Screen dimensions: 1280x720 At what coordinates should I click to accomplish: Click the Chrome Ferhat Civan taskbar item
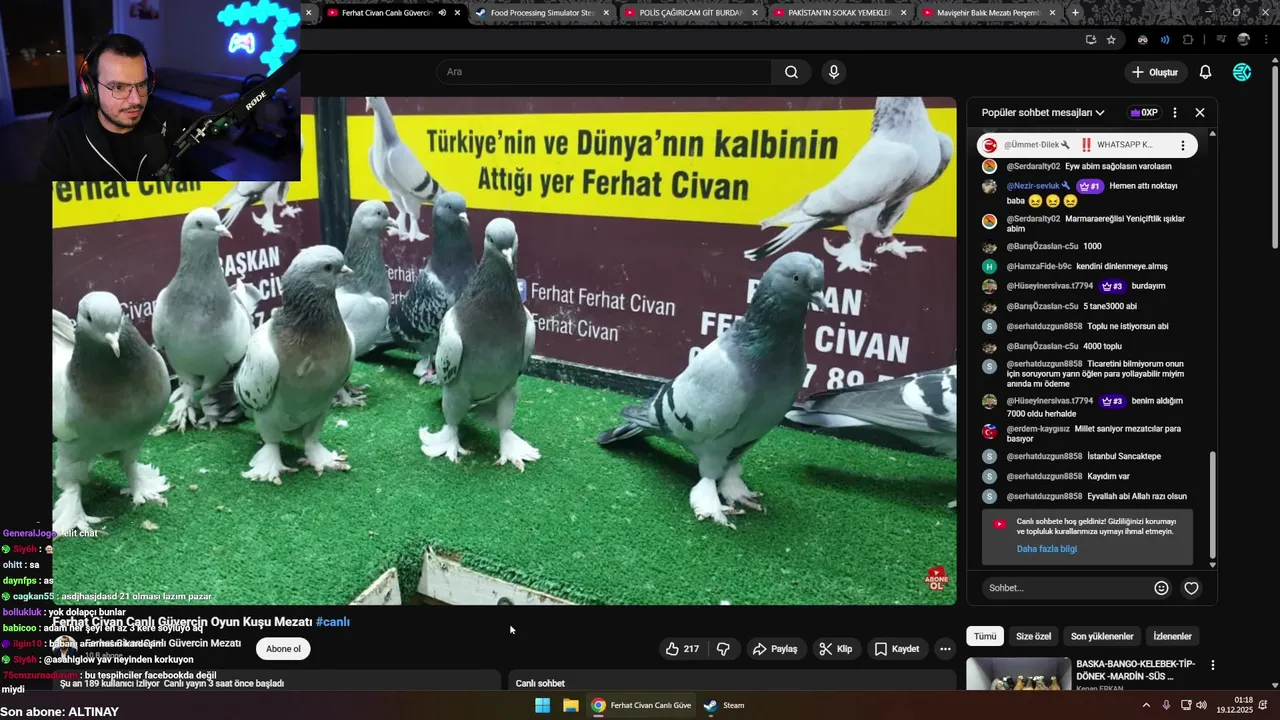641,705
